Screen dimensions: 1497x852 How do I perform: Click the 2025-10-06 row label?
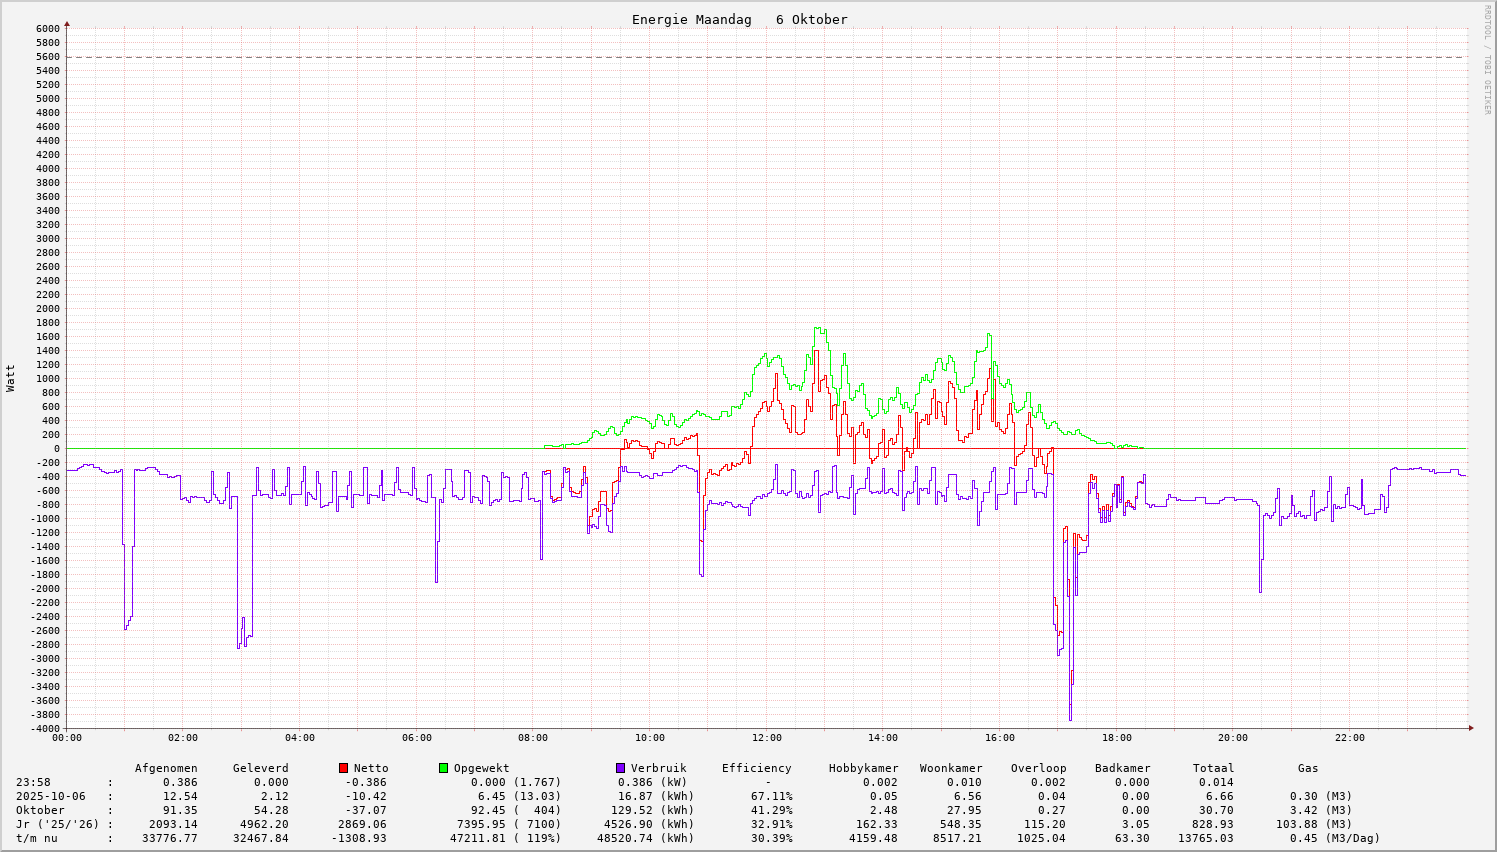pyautogui.click(x=51, y=796)
